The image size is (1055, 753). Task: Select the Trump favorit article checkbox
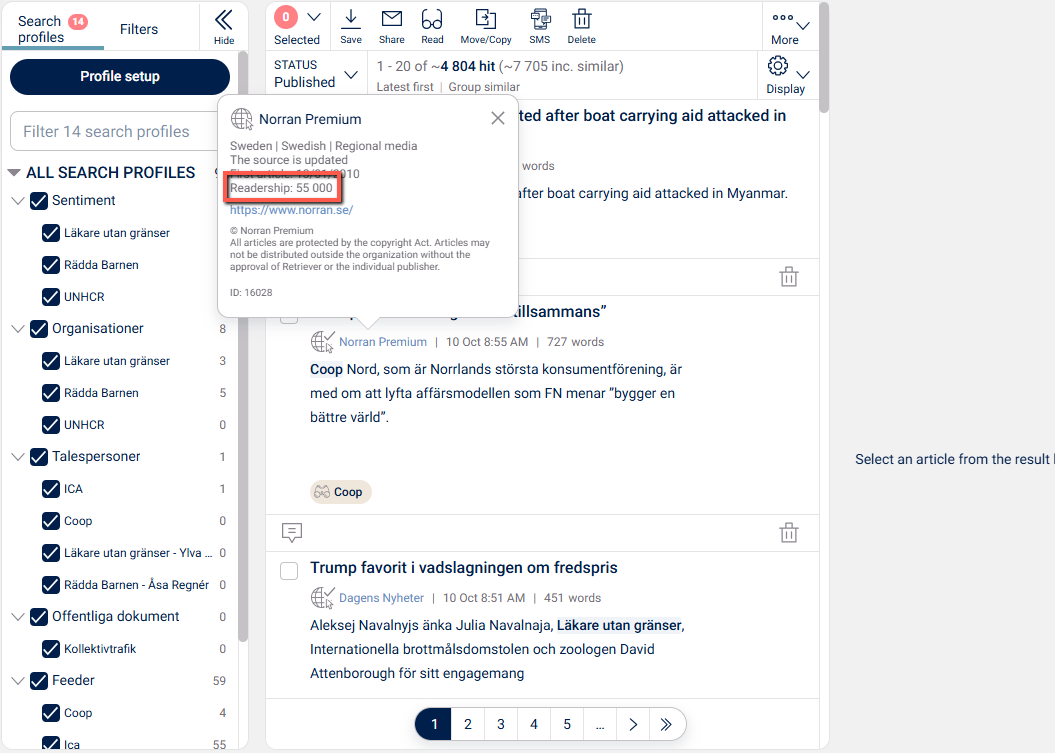[x=289, y=571]
